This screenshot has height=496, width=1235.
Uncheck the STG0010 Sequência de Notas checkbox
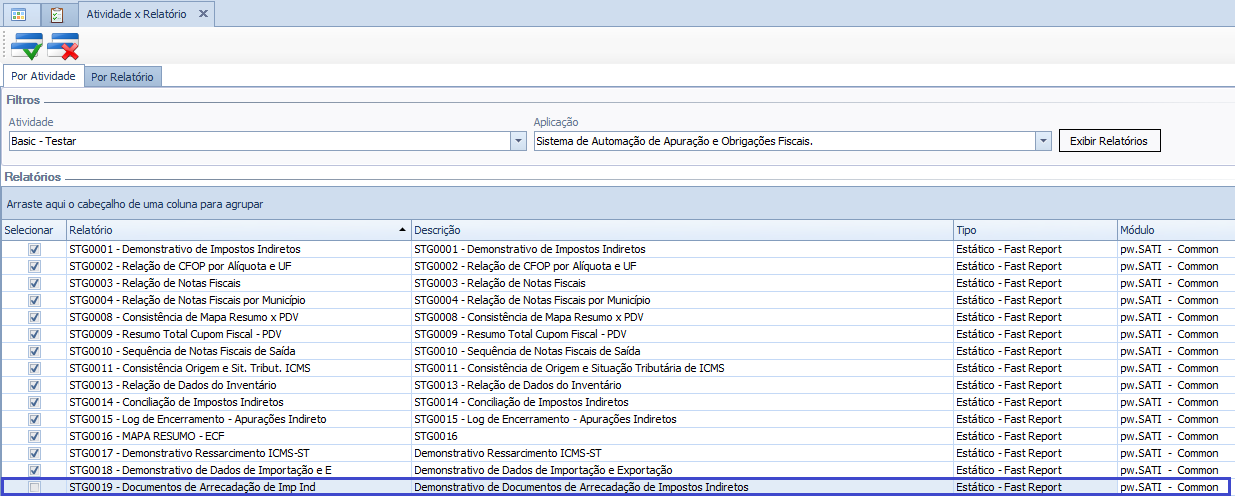pos(35,351)
